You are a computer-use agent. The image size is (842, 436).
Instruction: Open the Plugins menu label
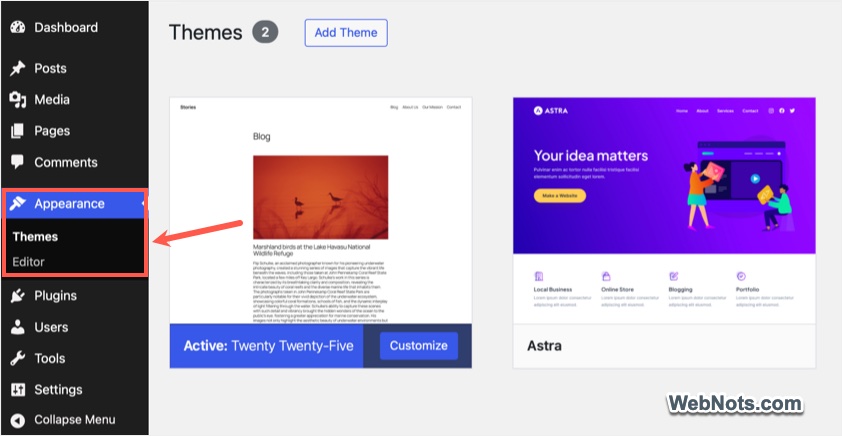pyautogui.click(x=55, y=296)
